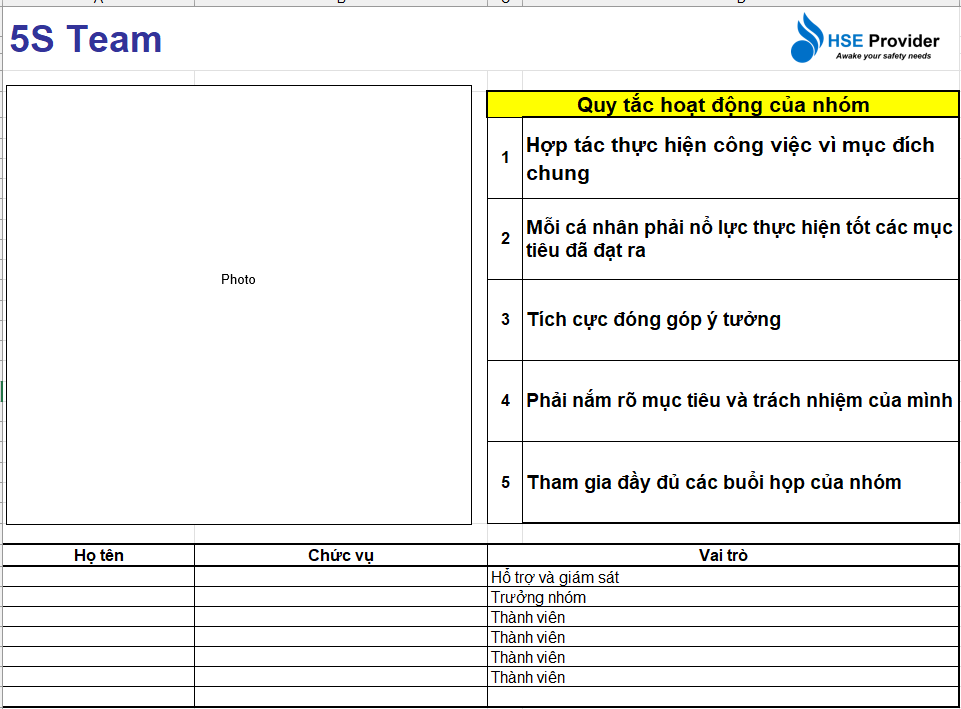
Task: Select rule 4 'Phải nắm rõ mục tiêu' cell
Action: coord(740,401)
